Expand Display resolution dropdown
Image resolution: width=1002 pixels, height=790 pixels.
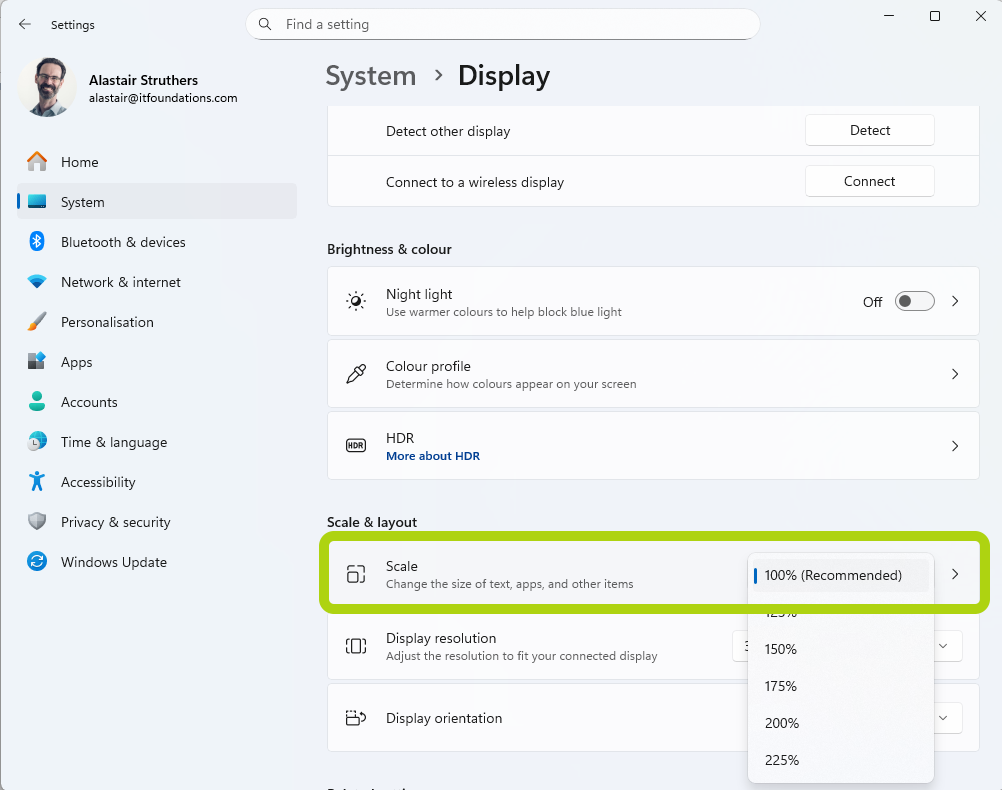(943, 646)
